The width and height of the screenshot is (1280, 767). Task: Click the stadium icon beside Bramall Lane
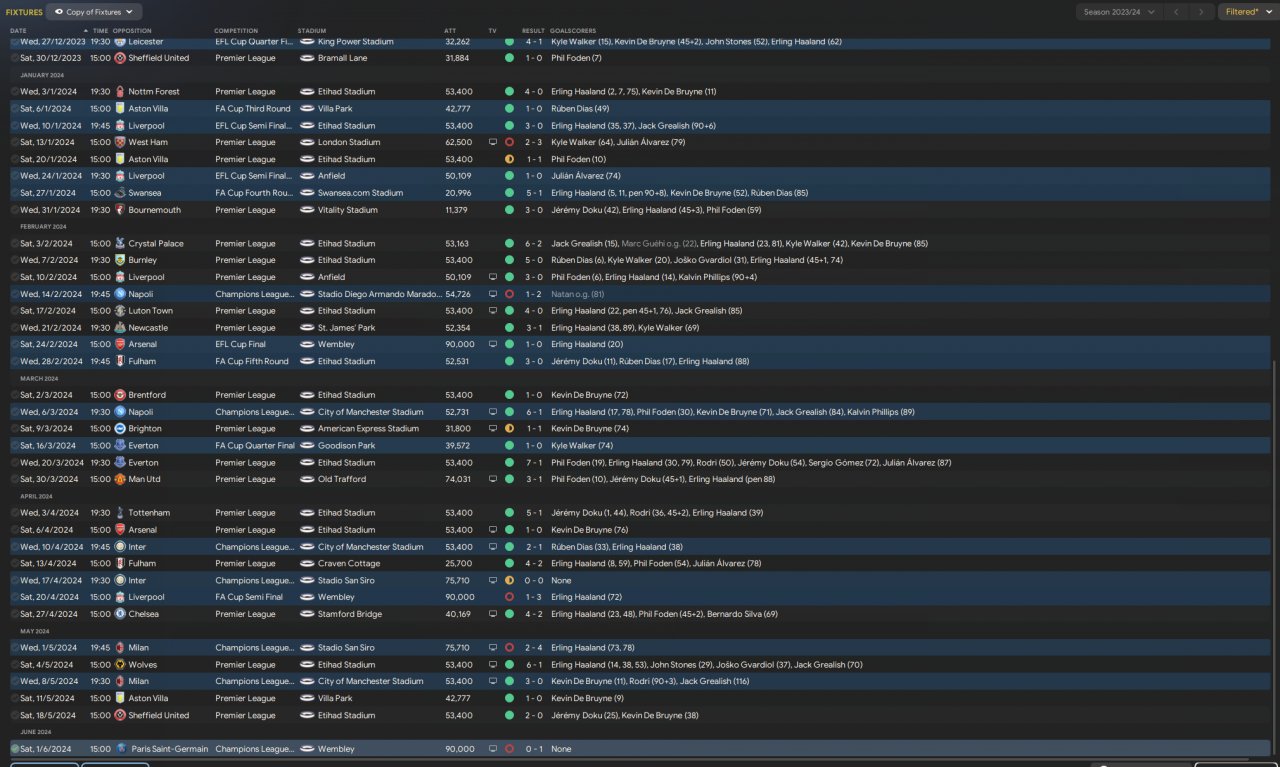(308, 58)
